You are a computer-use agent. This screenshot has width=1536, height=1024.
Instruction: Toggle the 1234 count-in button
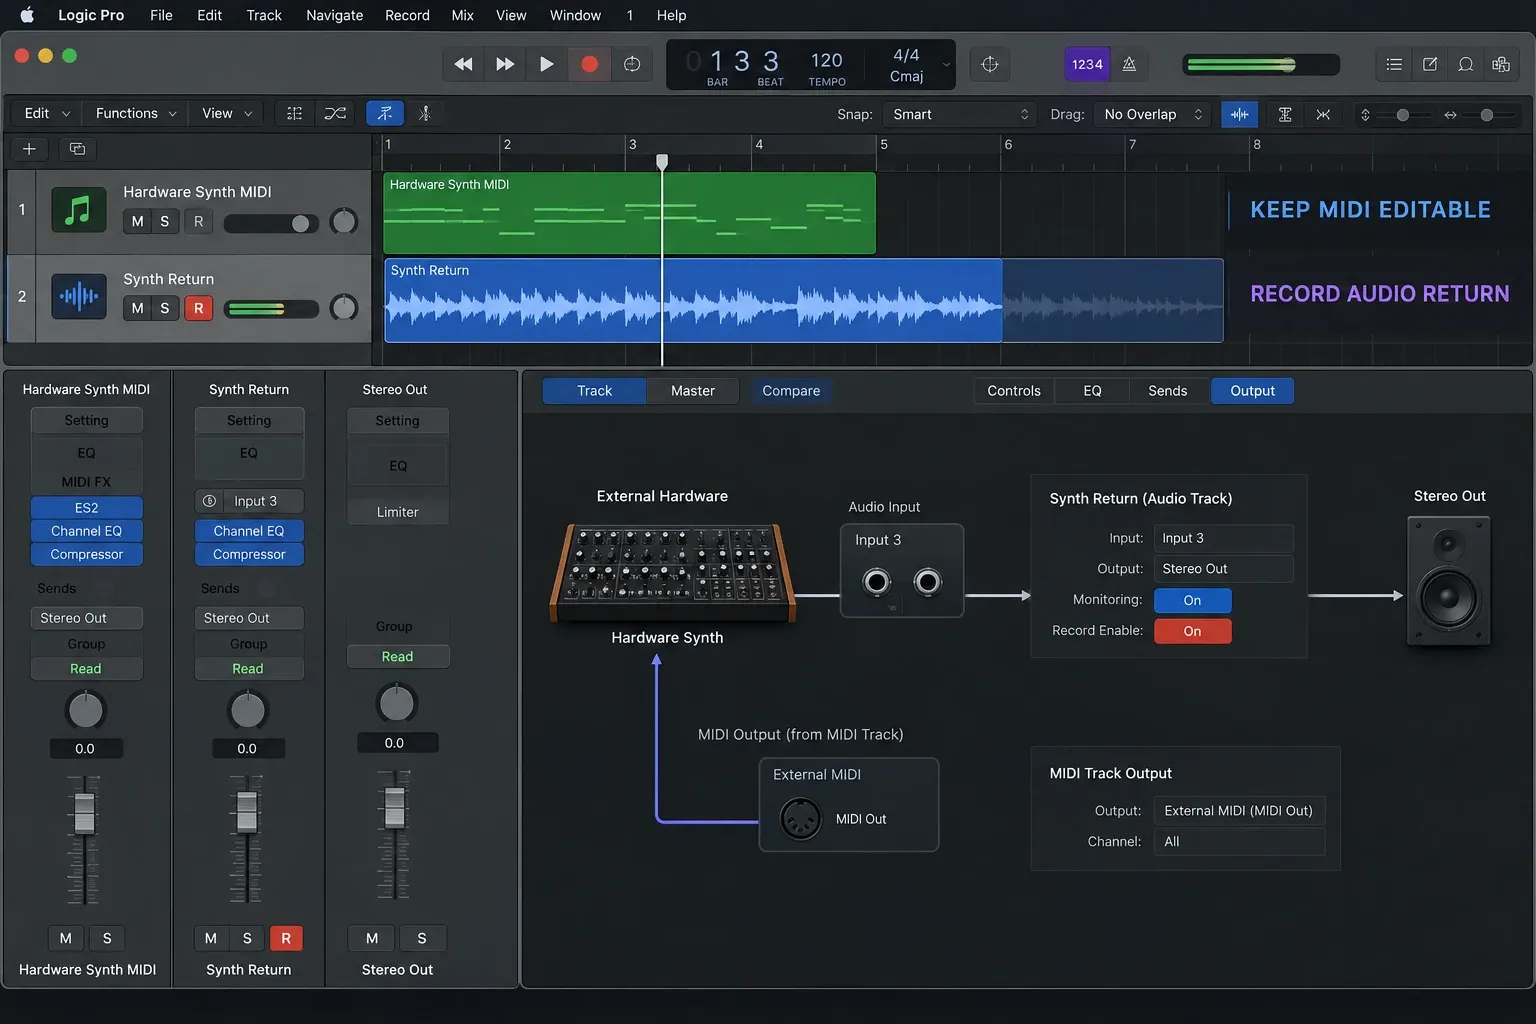coord(1087,64)
